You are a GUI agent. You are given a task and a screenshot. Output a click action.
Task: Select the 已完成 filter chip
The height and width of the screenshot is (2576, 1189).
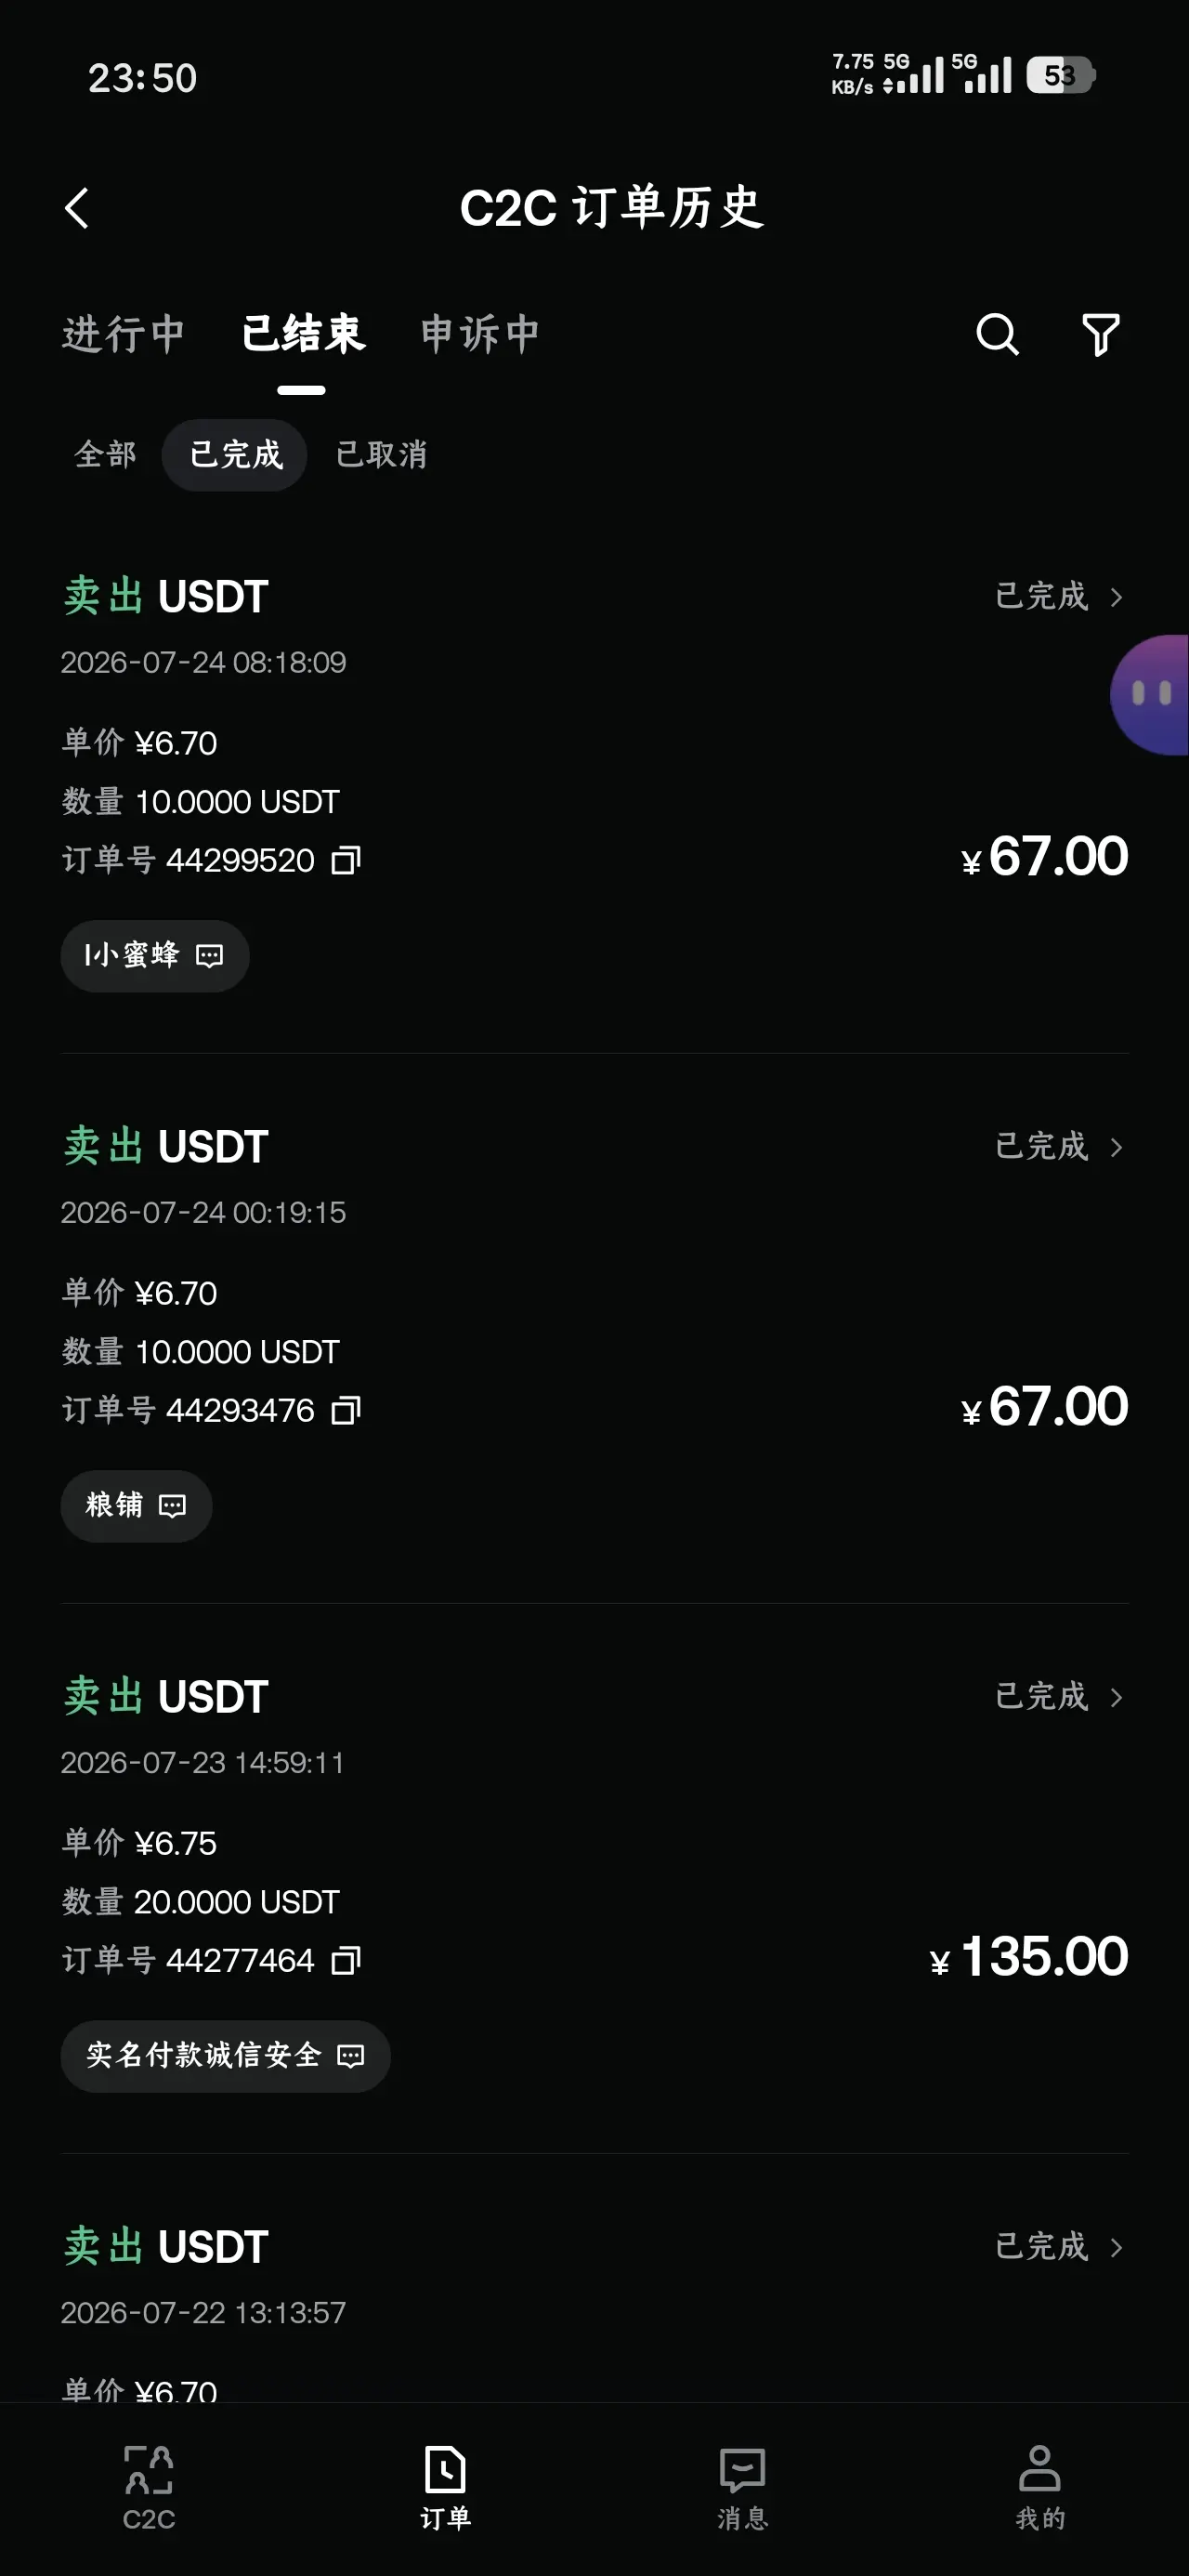(235, 455)
